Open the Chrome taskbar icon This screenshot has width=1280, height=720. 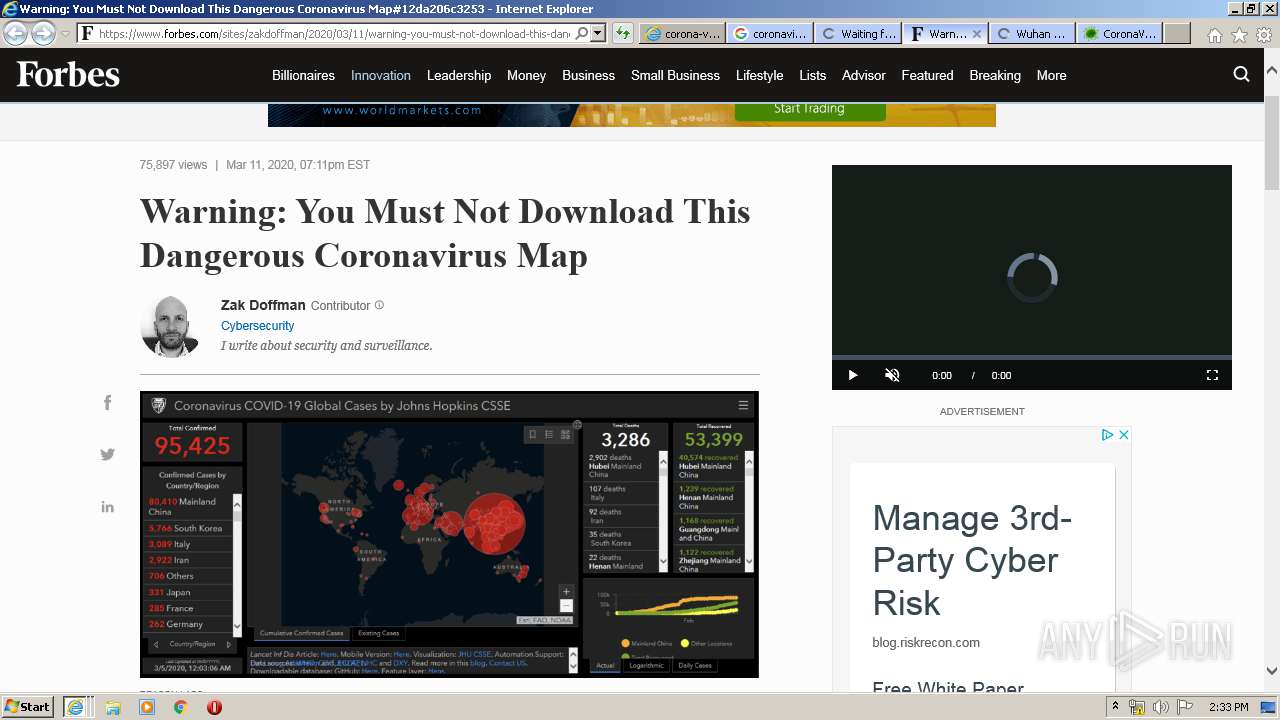(x=181, y=707)
